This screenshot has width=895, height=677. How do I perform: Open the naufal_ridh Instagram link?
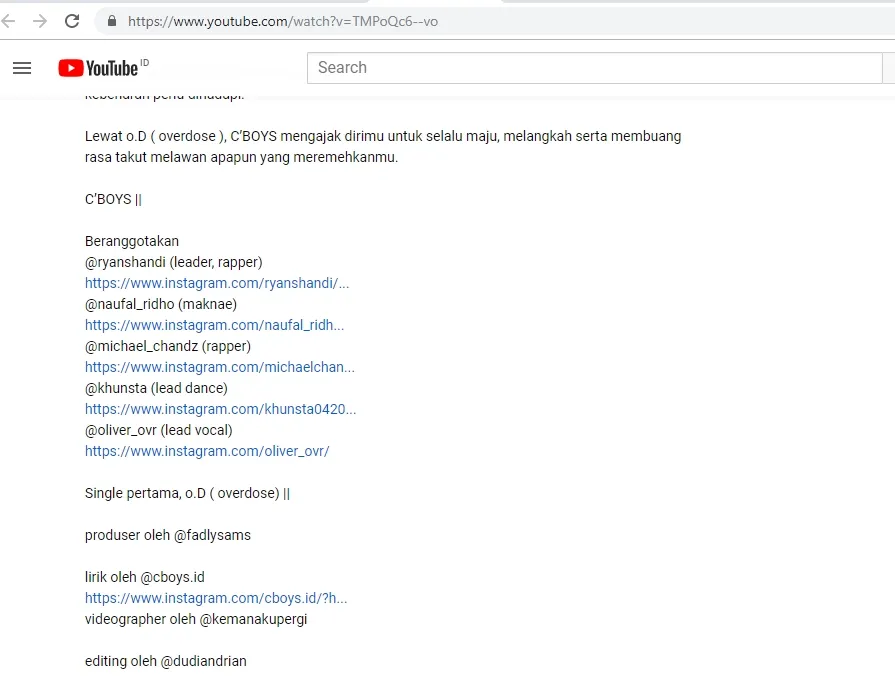click(215, 325)
